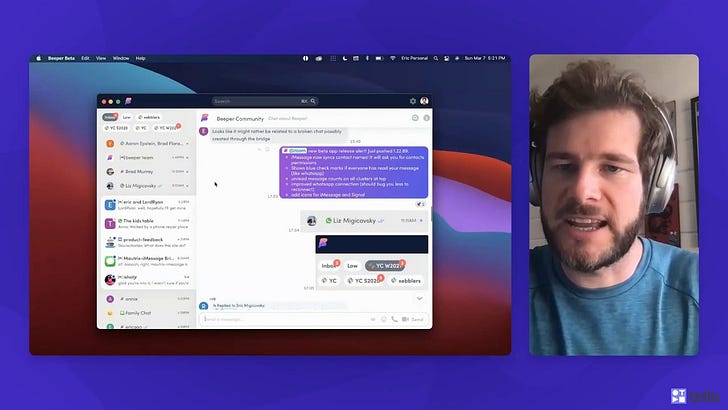The image size is (728, 410).
Task: Click the battery status icon in the menu bar
Action: click(x=379, y=59)
